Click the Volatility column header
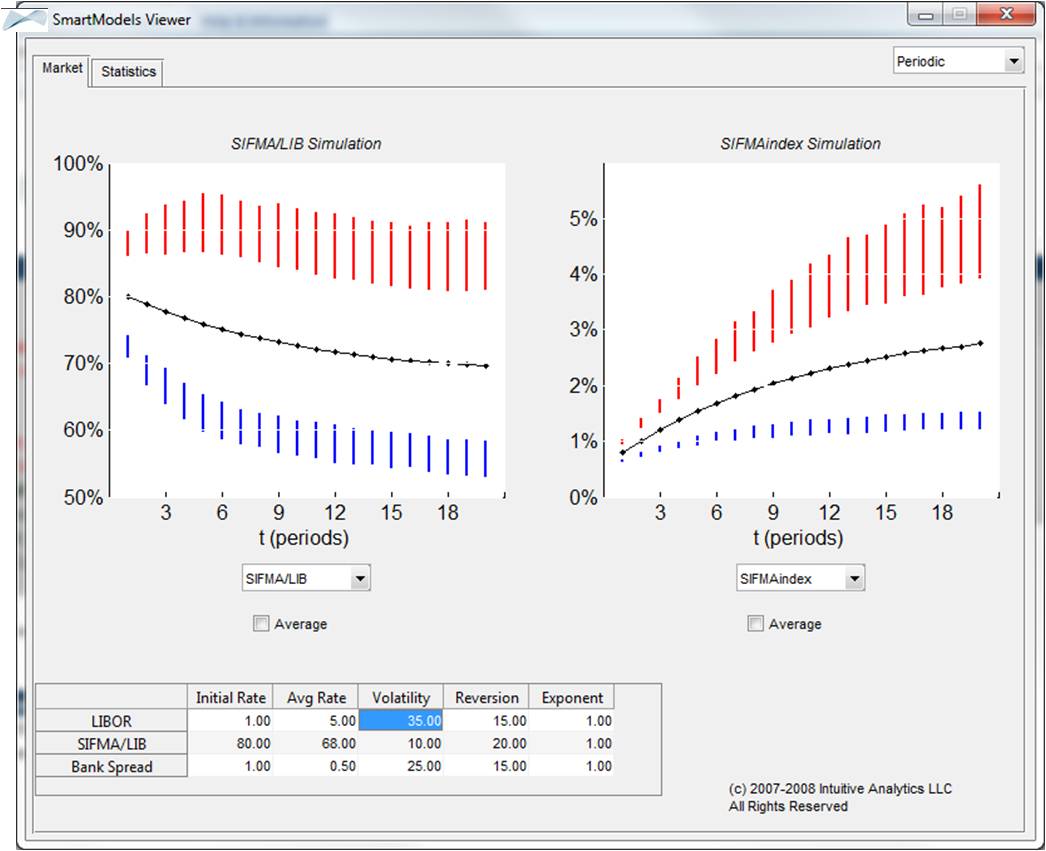 400,697
